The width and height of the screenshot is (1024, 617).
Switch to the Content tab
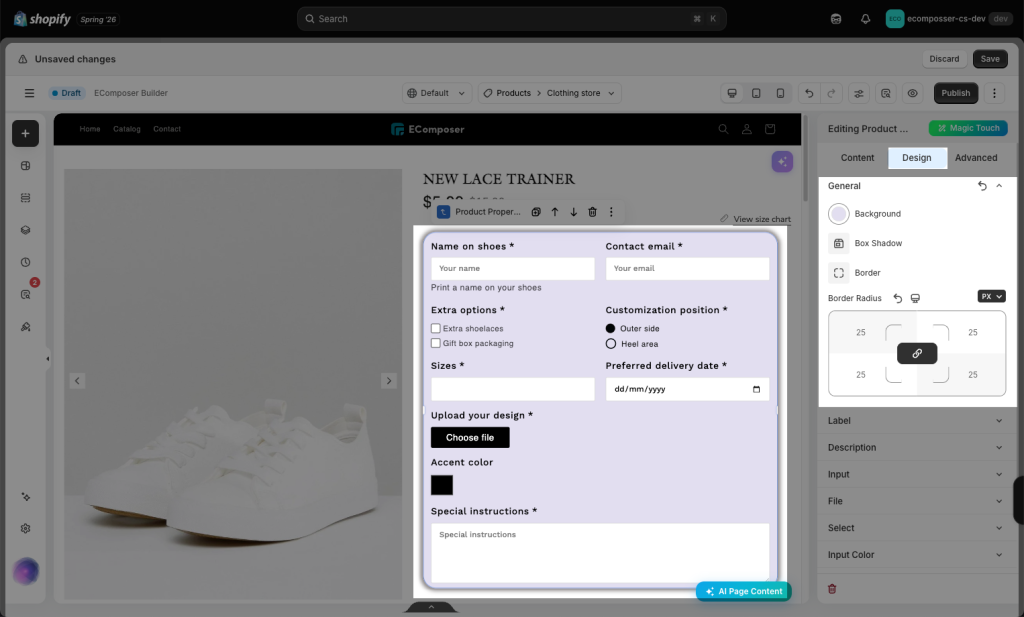857,158
